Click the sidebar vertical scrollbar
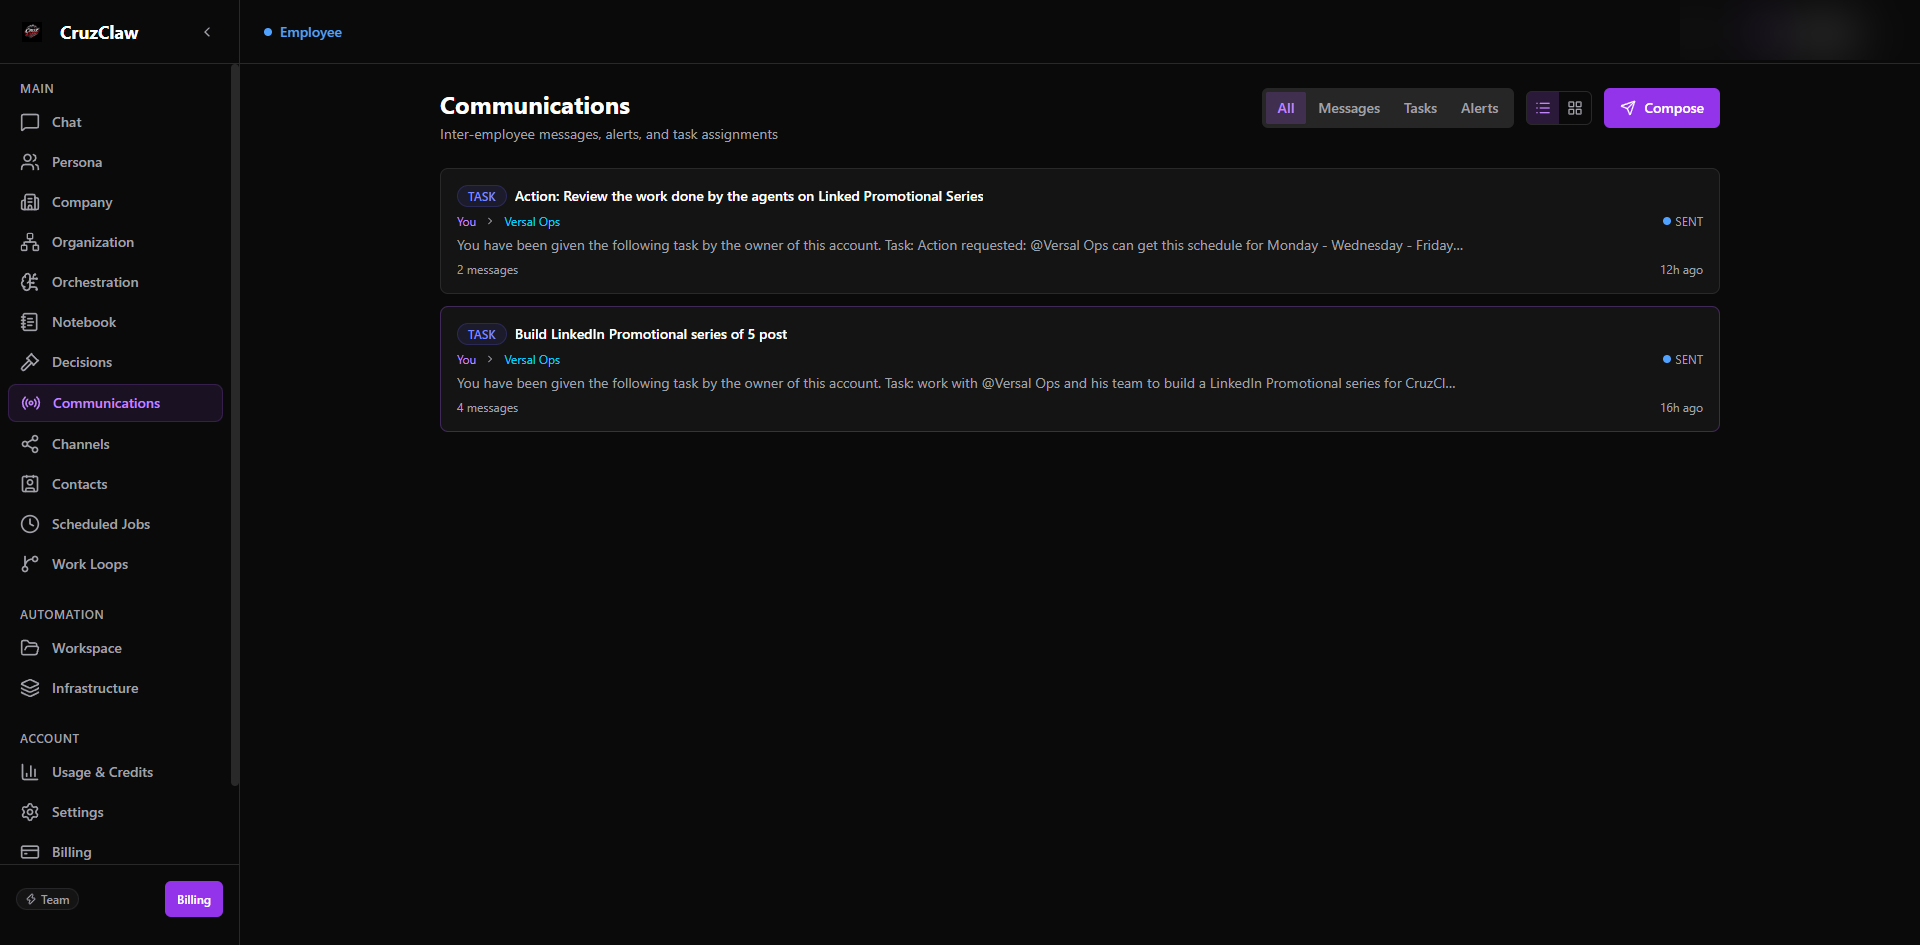The width and height of the screenshot is (1920, 945). pos(235,425)
